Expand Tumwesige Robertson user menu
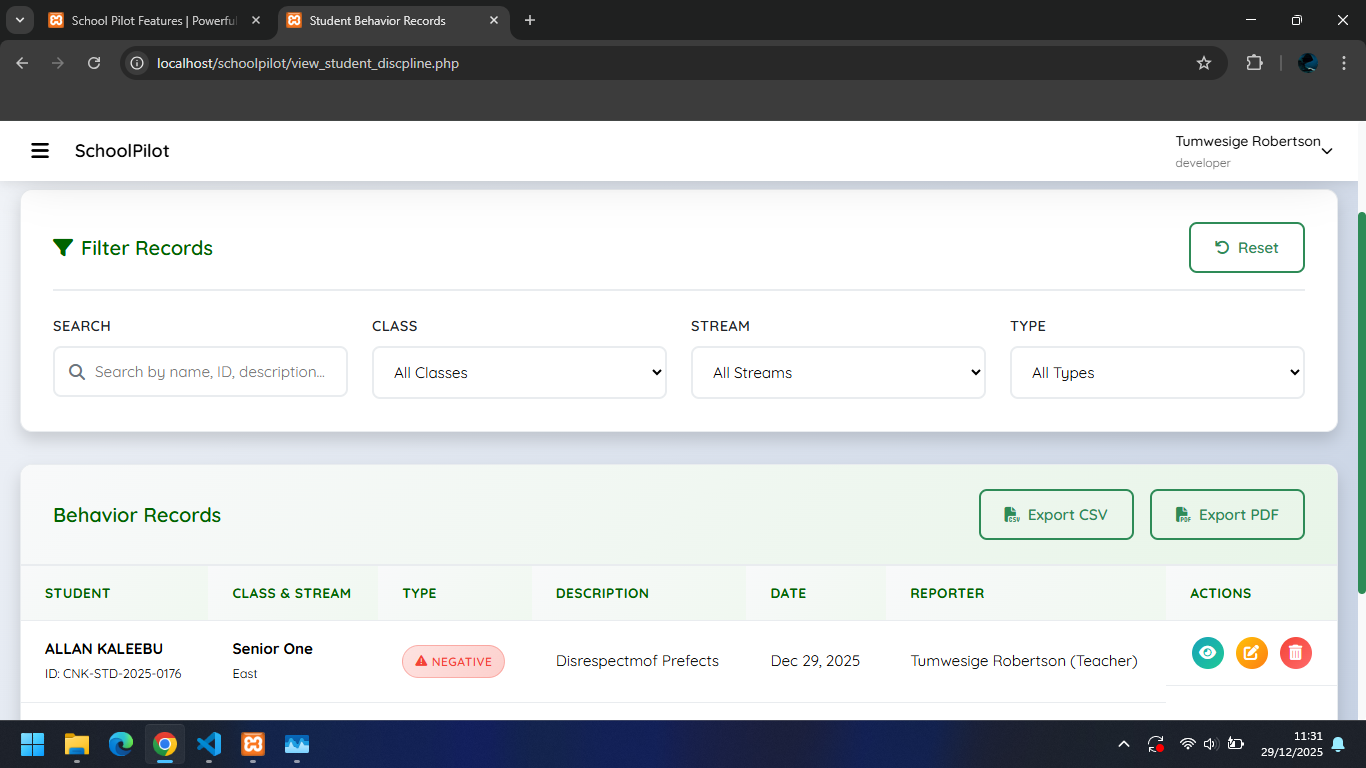Image resolution: width=1366 pixels, height=768 pixels. (x=1254, y=151)
